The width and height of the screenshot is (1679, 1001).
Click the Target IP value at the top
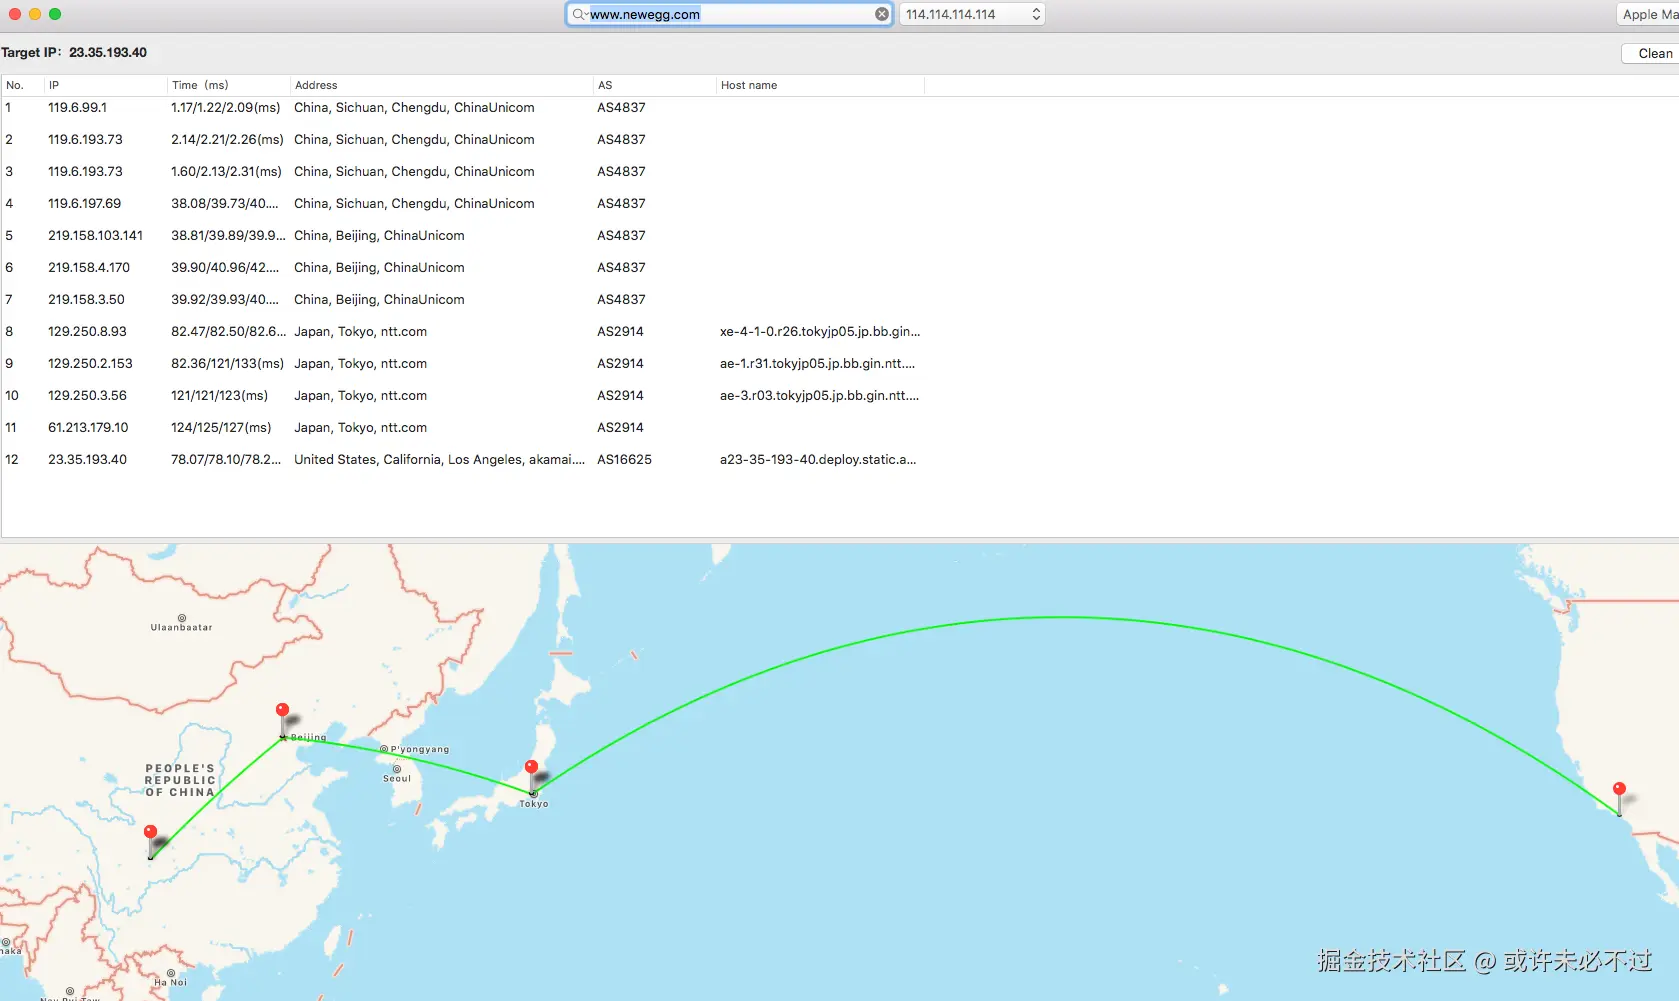pyautogui.click(x=108, y=52)
